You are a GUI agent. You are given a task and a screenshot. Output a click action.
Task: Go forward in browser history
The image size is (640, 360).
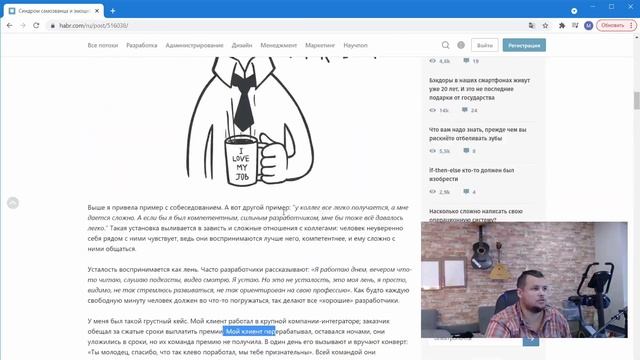(23, 25)
